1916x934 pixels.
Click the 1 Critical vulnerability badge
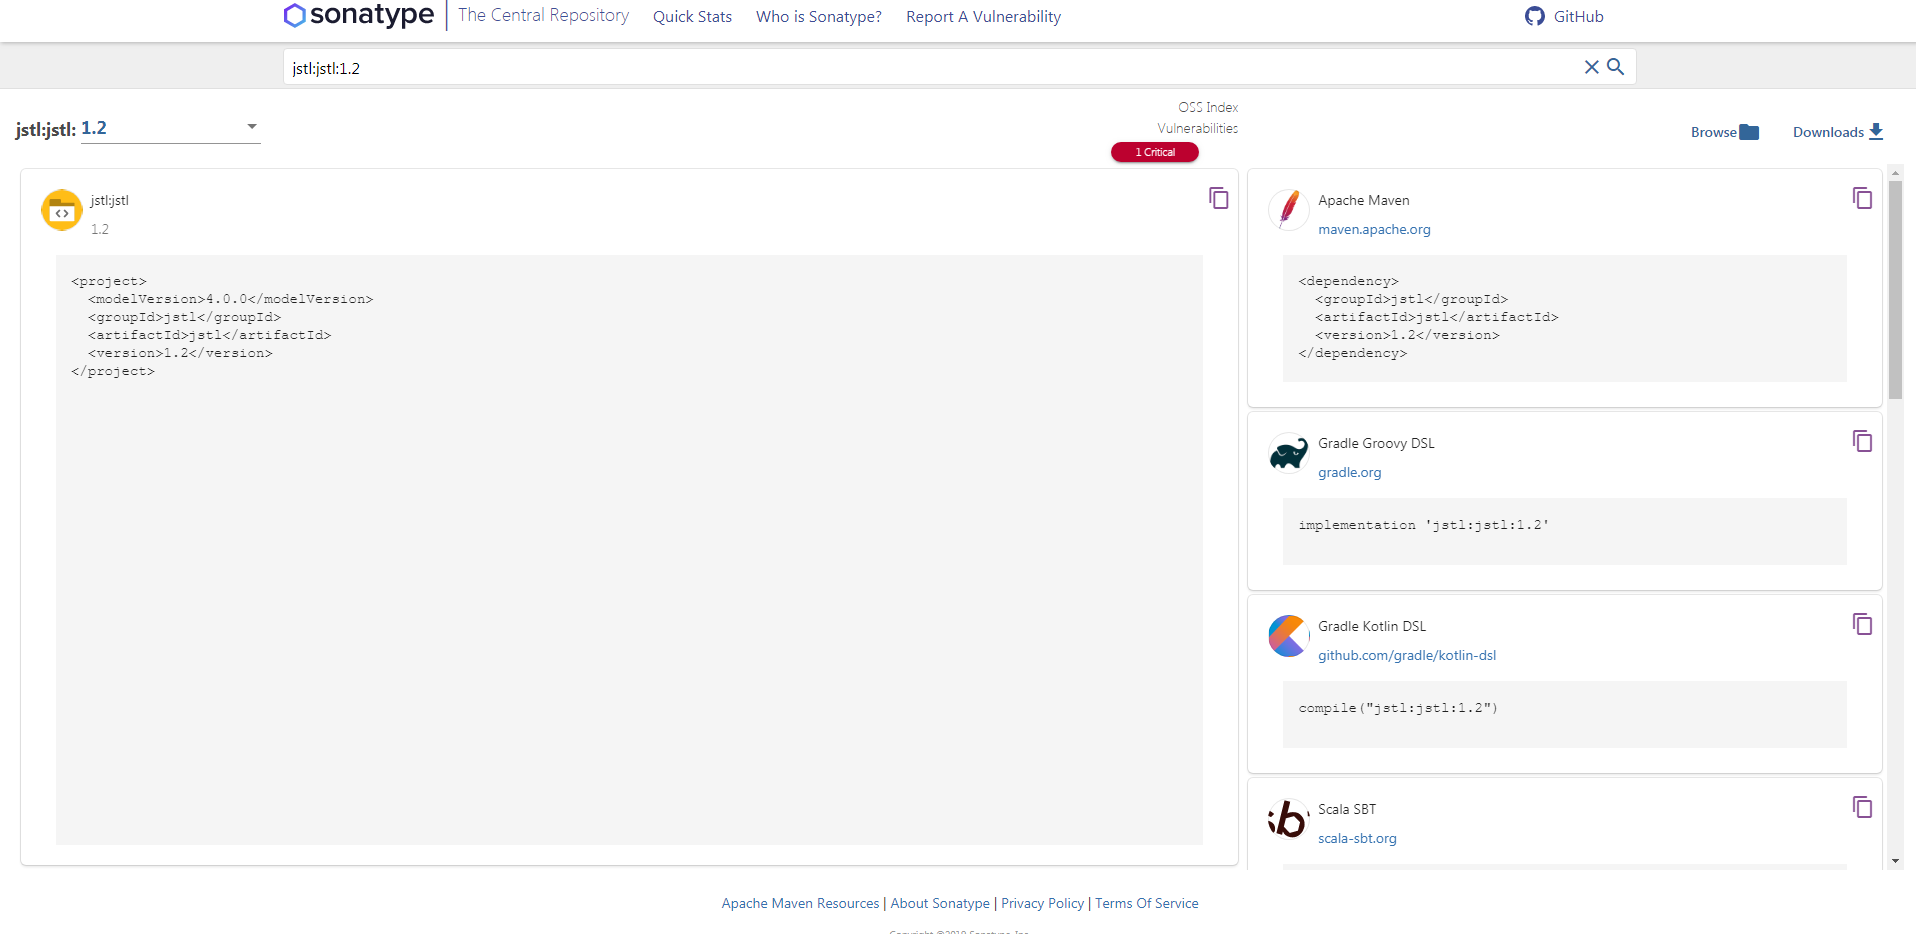point(1155,152)
